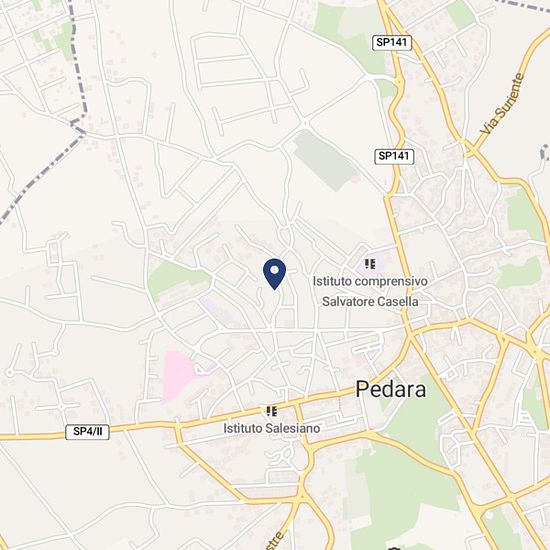
Task: Click the gray-green sports field area
Action: [324, 160]
